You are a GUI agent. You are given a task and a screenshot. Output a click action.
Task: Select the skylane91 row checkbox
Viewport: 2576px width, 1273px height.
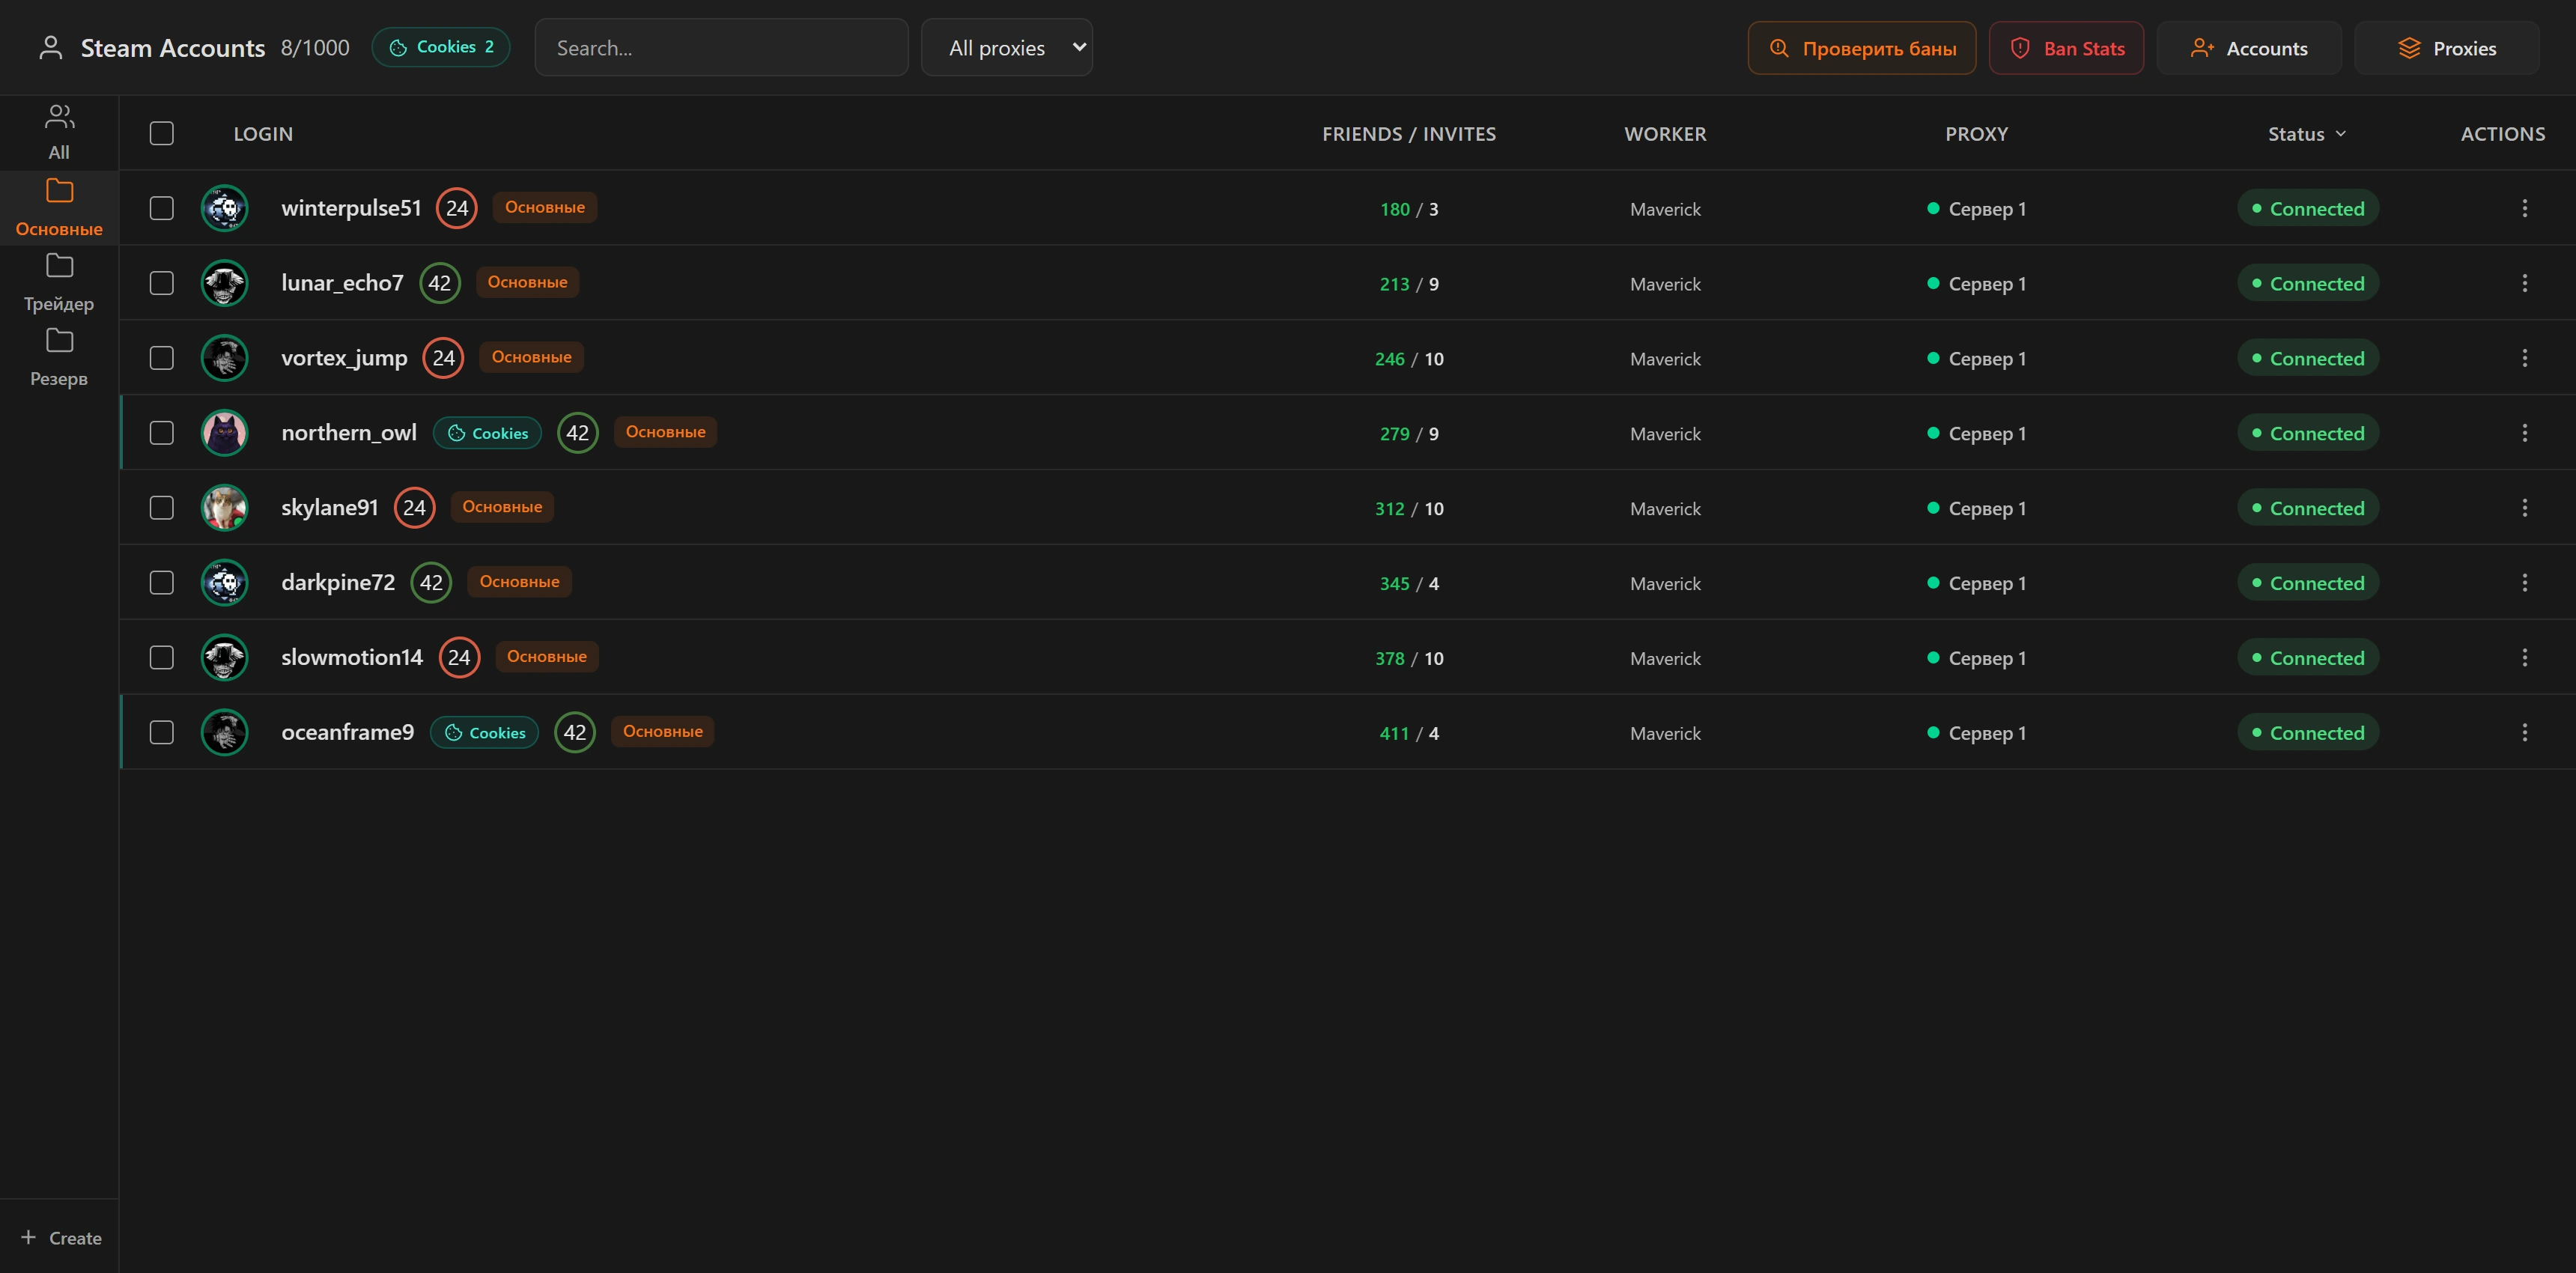(161, 508)
